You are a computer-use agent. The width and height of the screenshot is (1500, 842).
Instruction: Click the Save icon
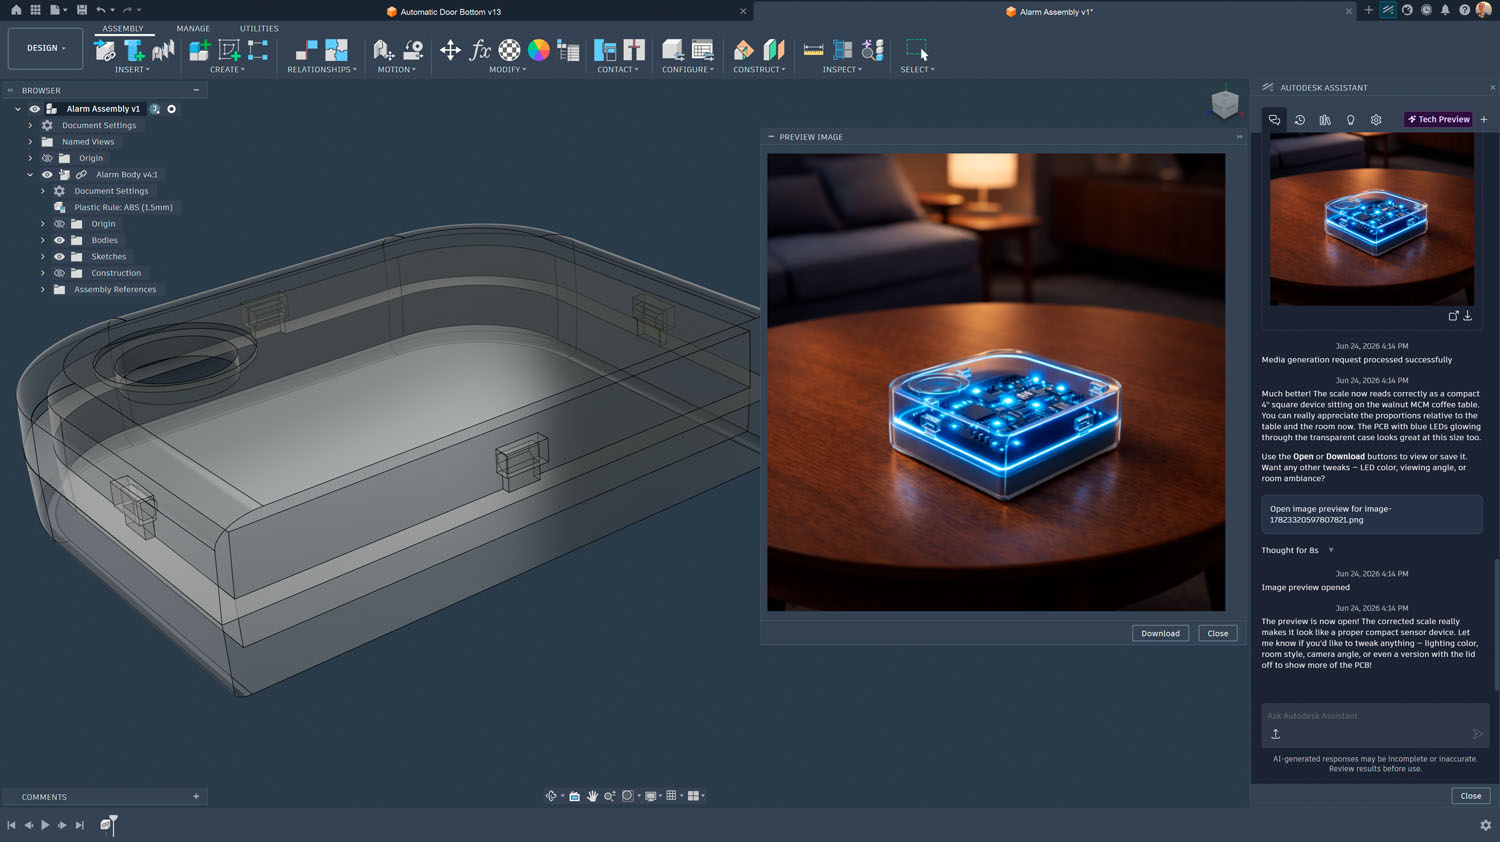coord(82,10)
